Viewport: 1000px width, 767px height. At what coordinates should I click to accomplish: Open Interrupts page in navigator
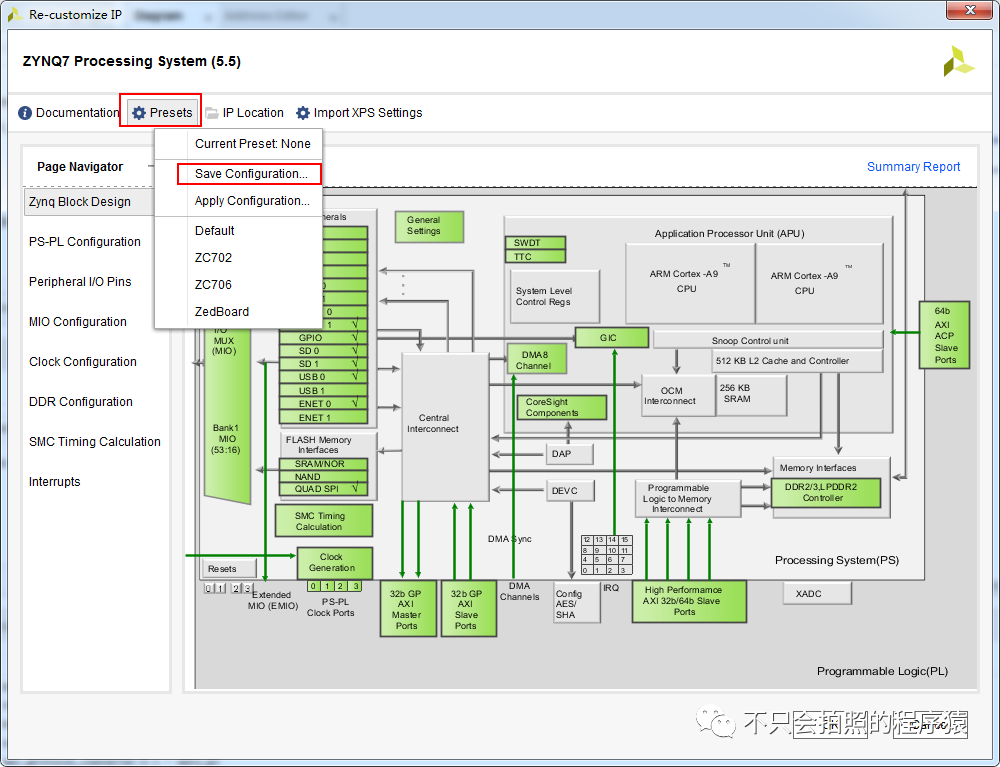pos(54,482)
